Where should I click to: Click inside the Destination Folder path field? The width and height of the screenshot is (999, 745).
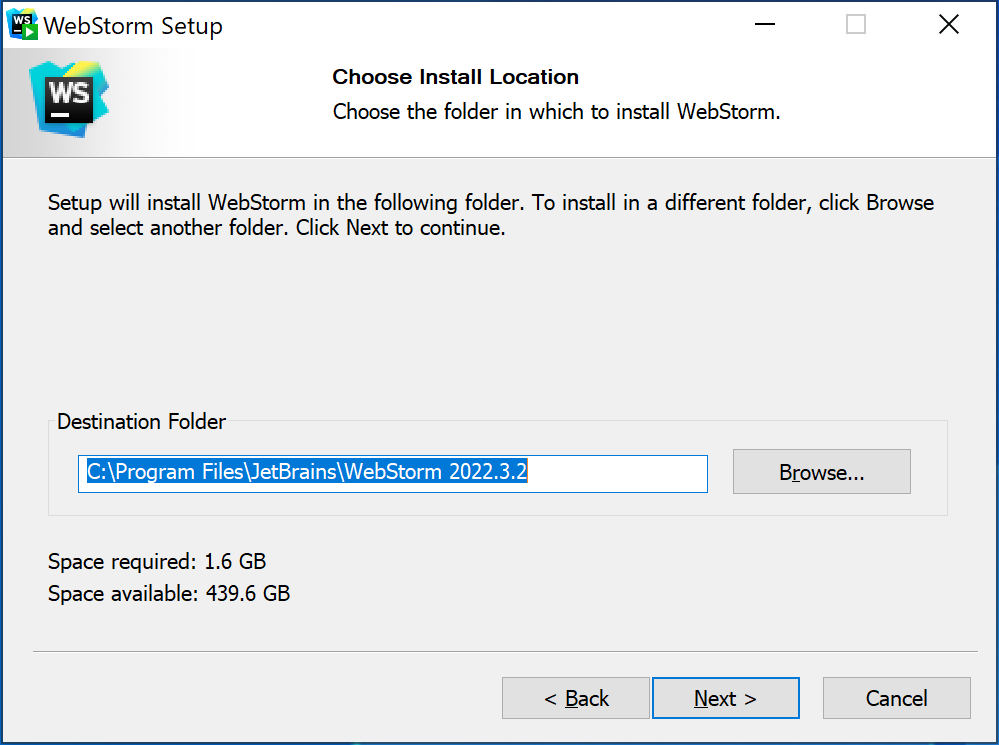pyautogui.click(x=392, y=473)
